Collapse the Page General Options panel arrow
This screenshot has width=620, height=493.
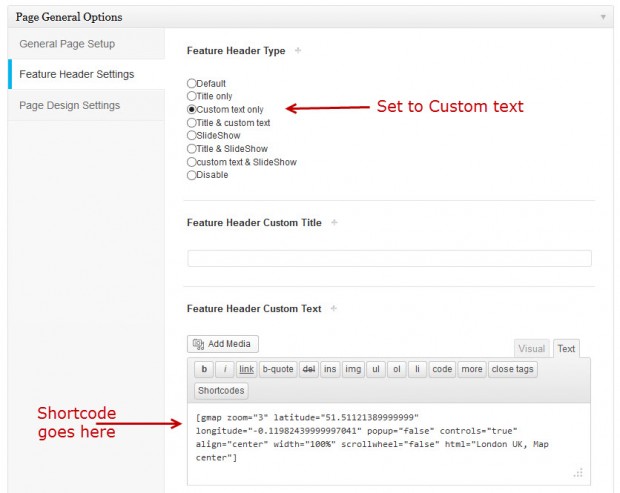tap(603, 17)
